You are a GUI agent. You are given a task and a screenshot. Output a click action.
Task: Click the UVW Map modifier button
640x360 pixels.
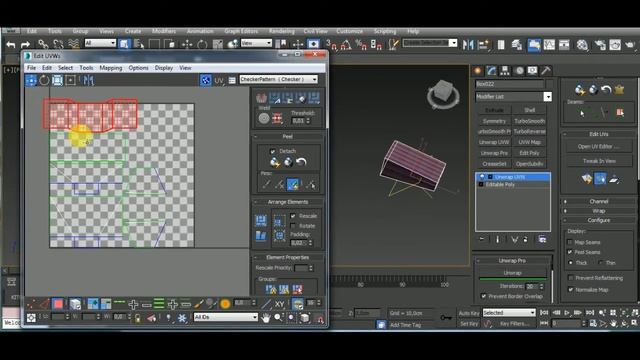[529, 142]
